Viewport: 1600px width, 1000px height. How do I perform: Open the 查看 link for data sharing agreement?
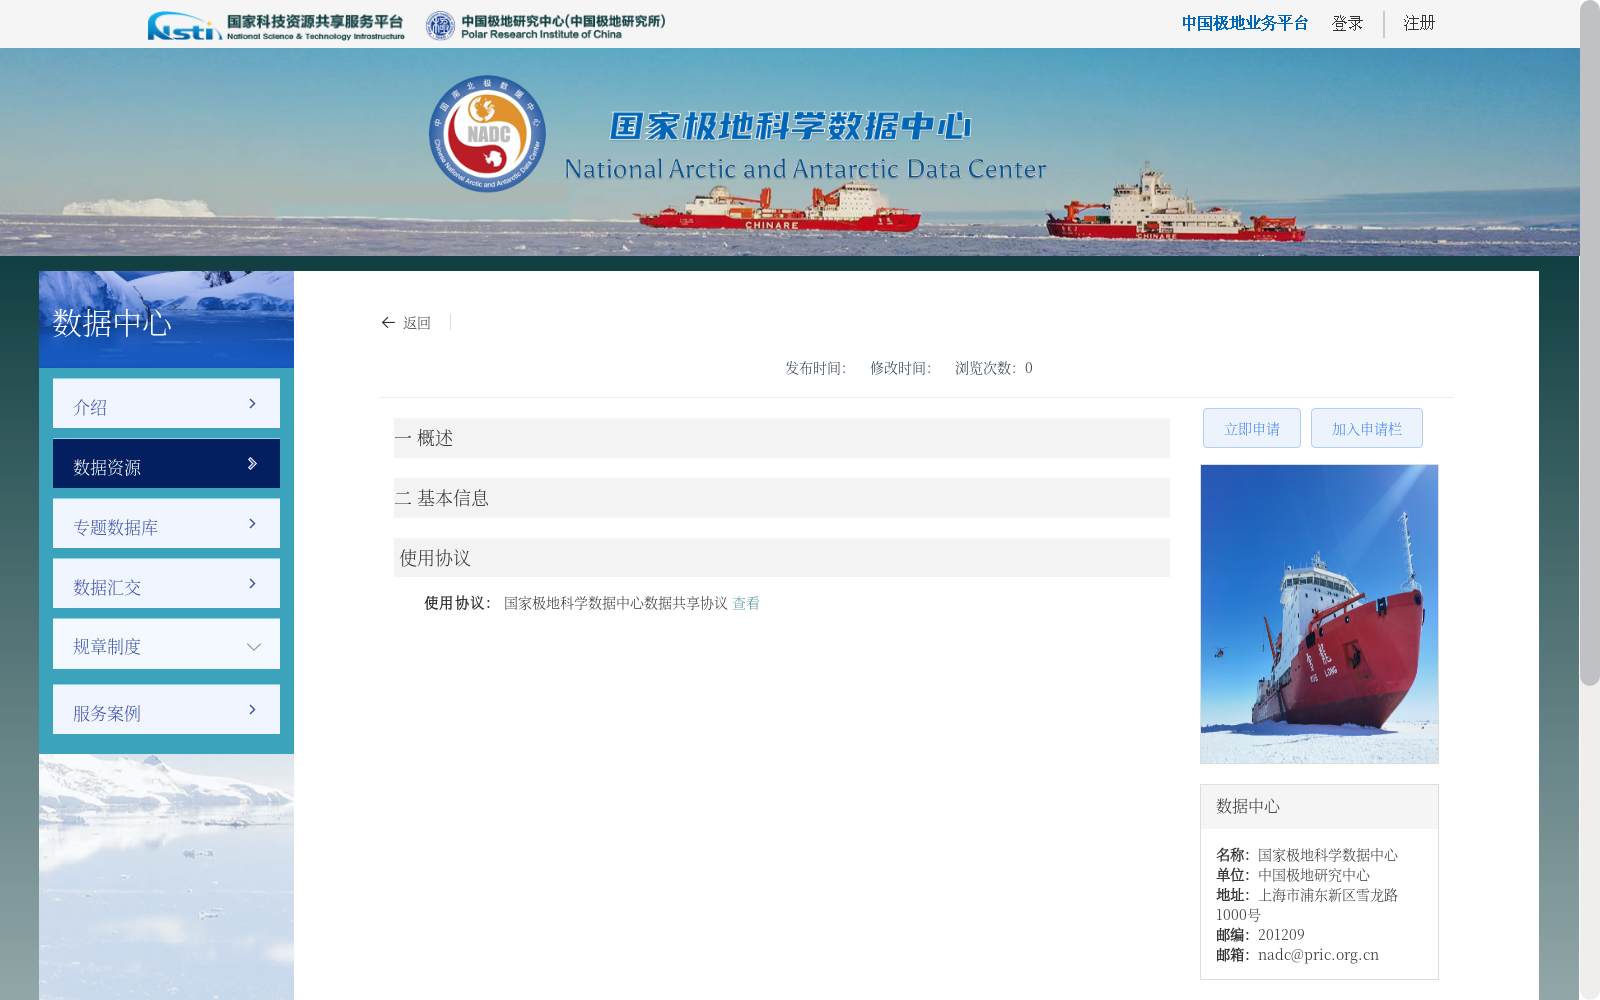click(746, 603)
